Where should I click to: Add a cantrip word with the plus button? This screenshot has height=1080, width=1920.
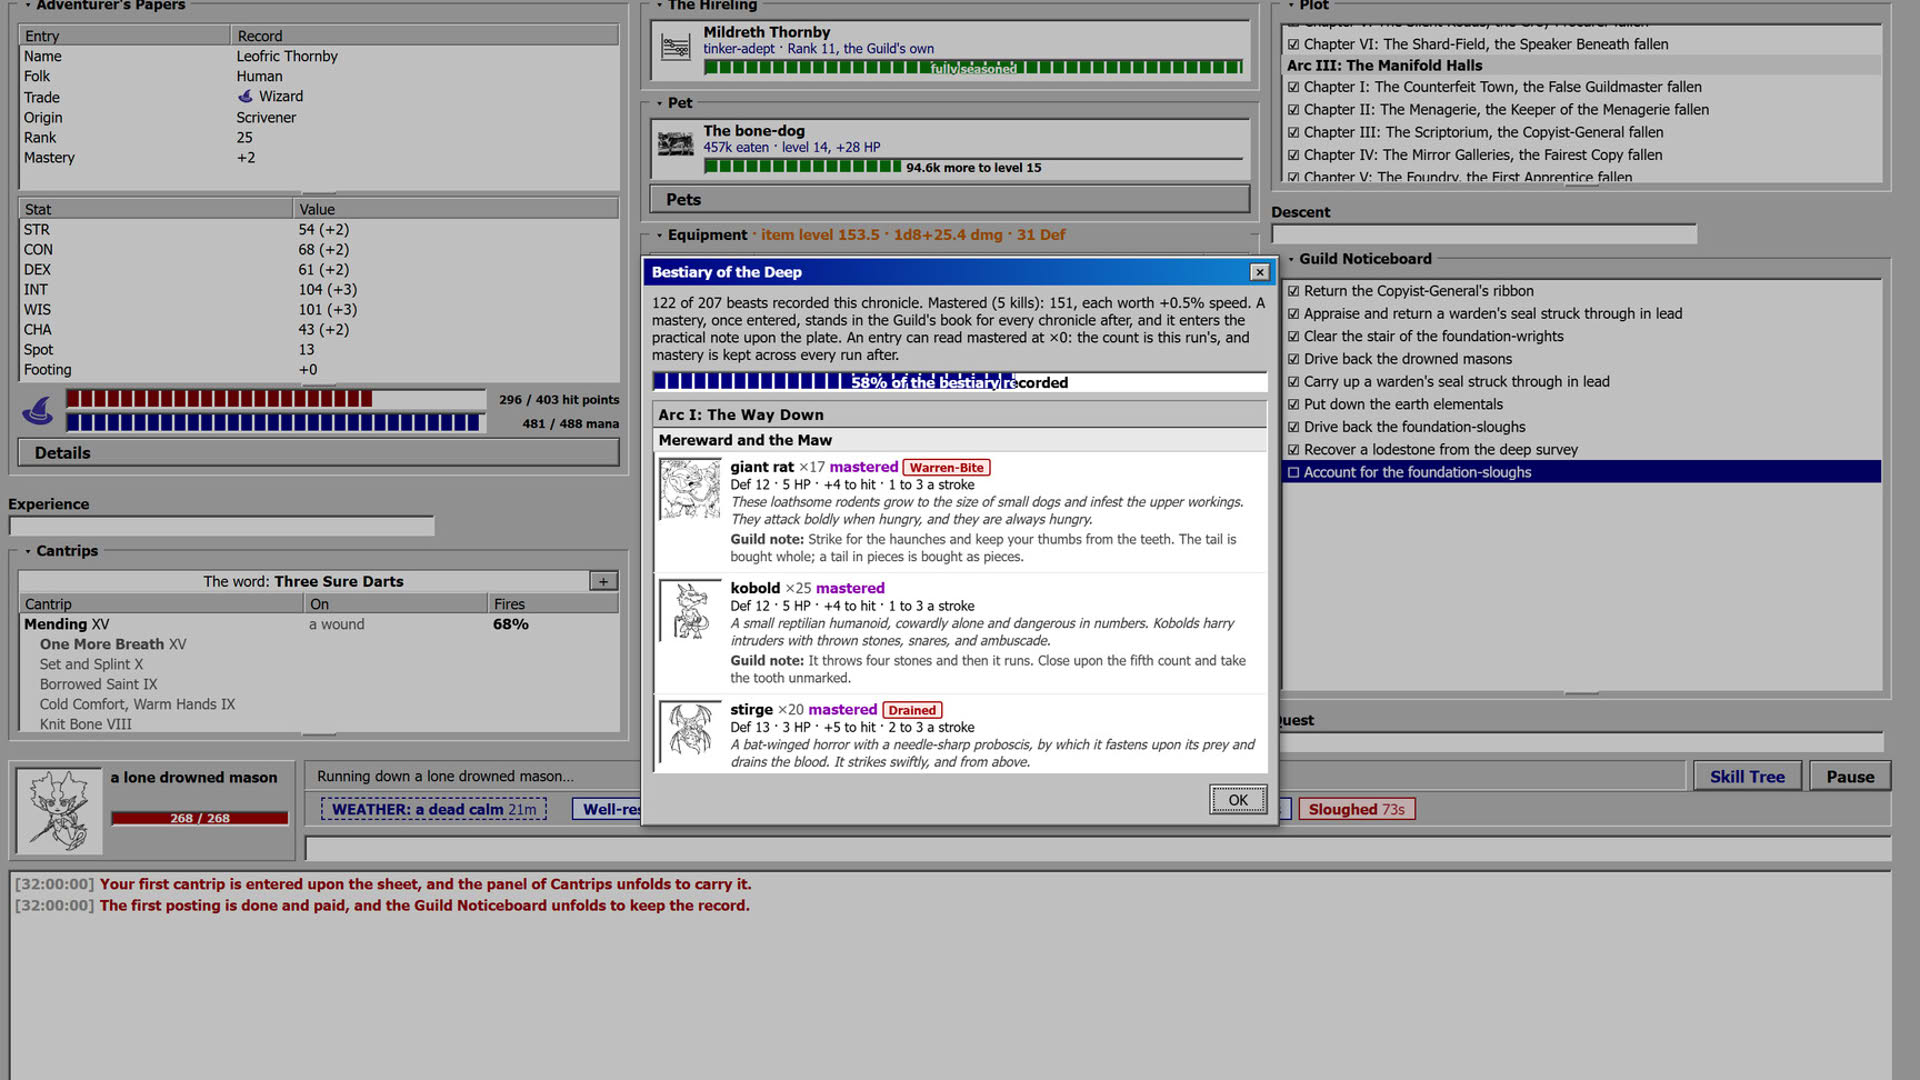603,581
